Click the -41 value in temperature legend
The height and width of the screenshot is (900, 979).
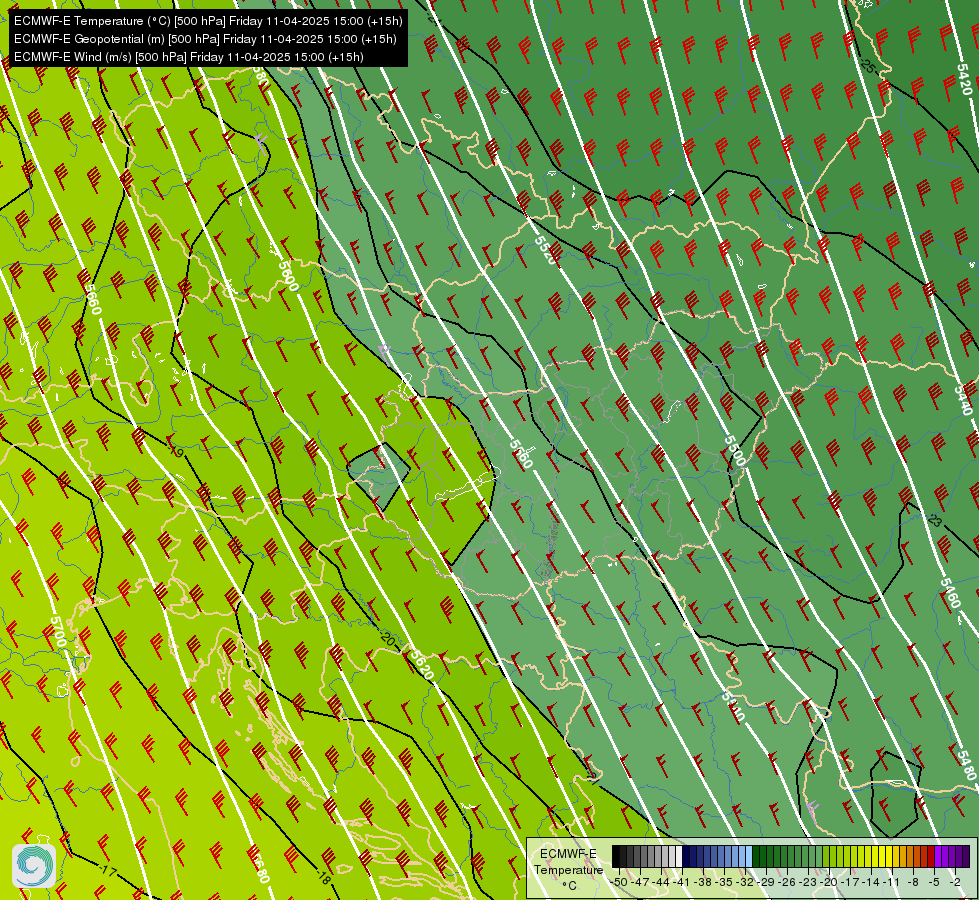click(x=682, y=882)
